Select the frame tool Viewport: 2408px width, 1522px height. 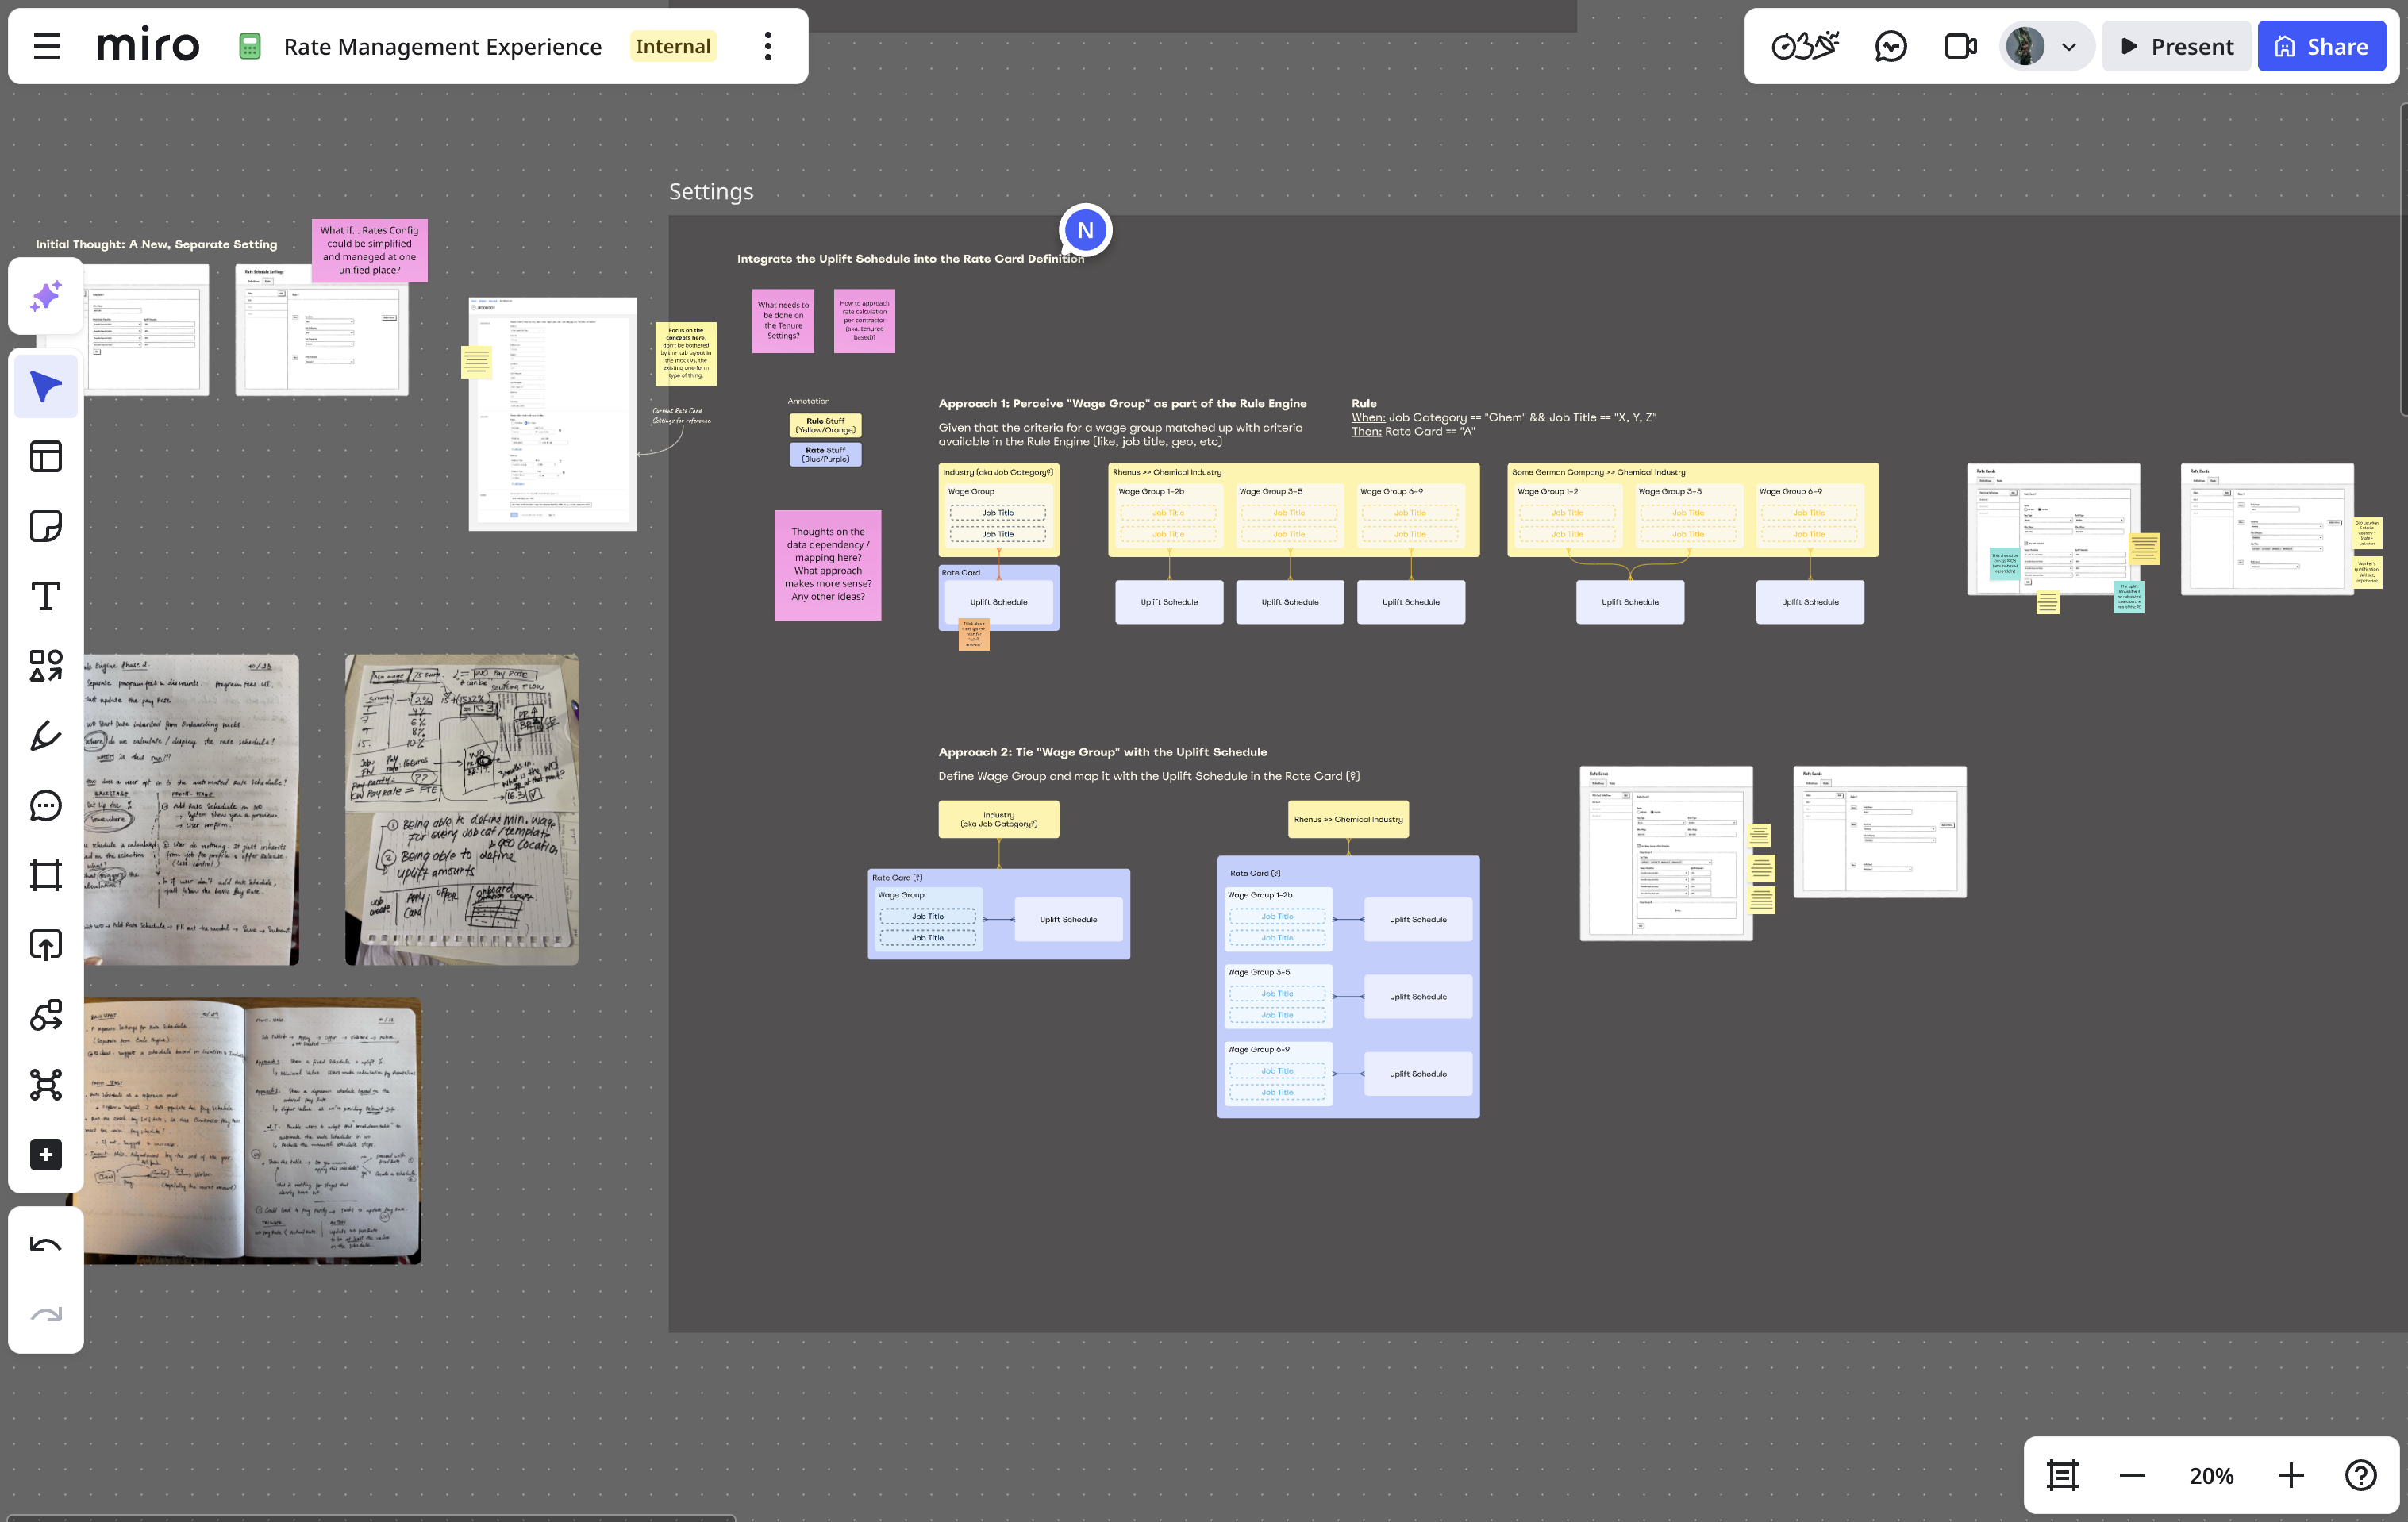(46, 876)
